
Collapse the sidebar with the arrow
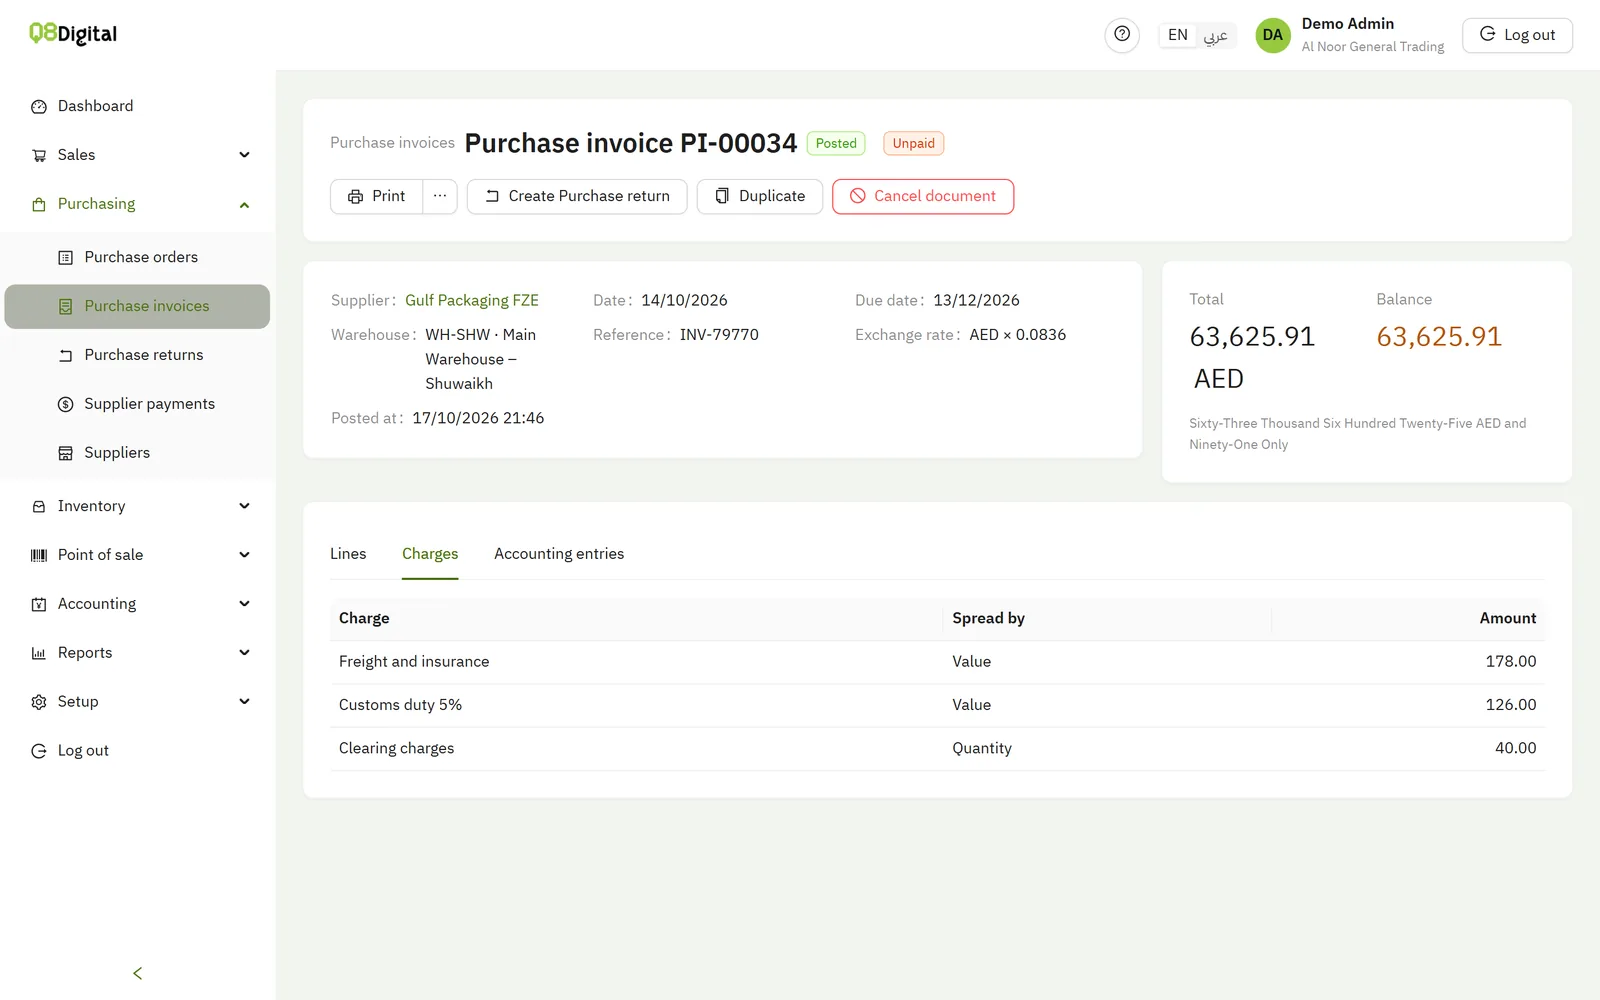(x=138, y=973)
